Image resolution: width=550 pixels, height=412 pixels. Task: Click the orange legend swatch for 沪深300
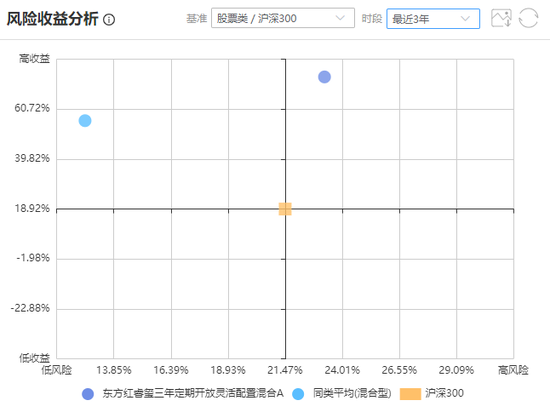click(410, 394)
